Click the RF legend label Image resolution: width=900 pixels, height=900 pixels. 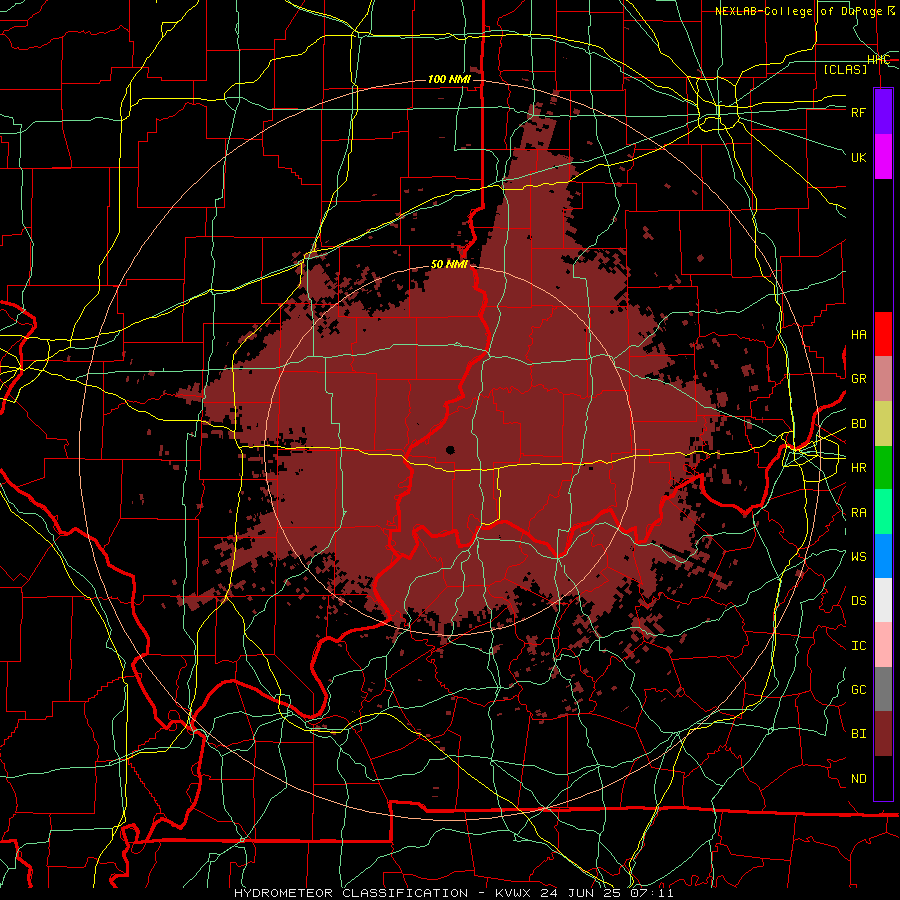(859, 112)
